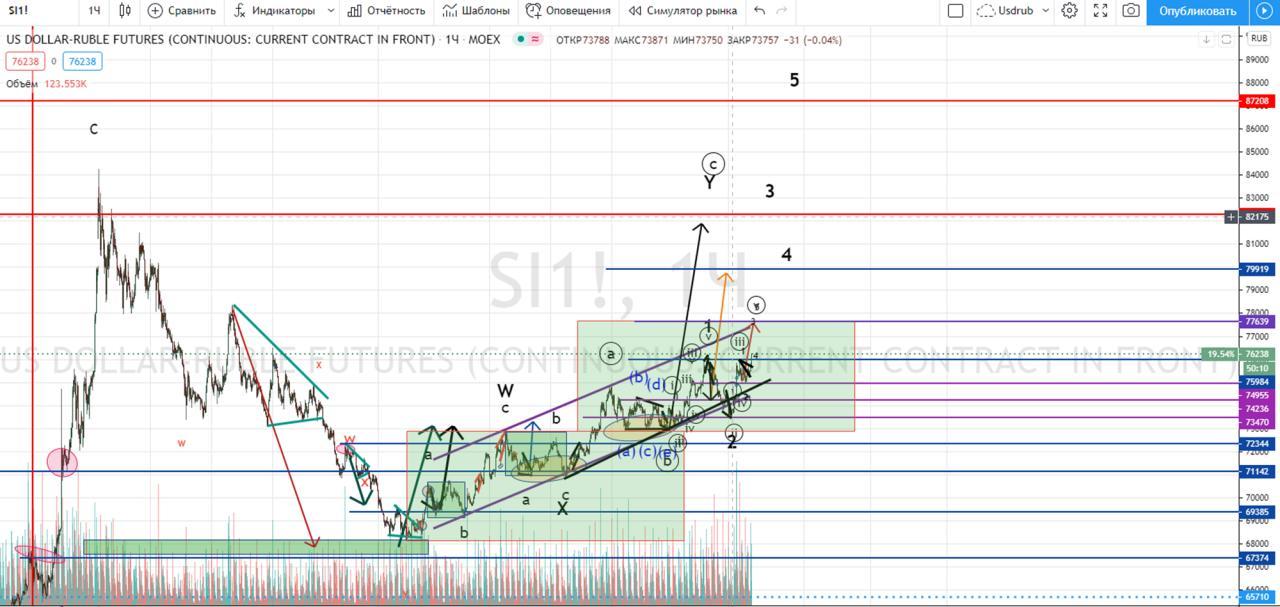1280x607 pixels.
Task: Click the Сравнить button
Action: (181, 11)
